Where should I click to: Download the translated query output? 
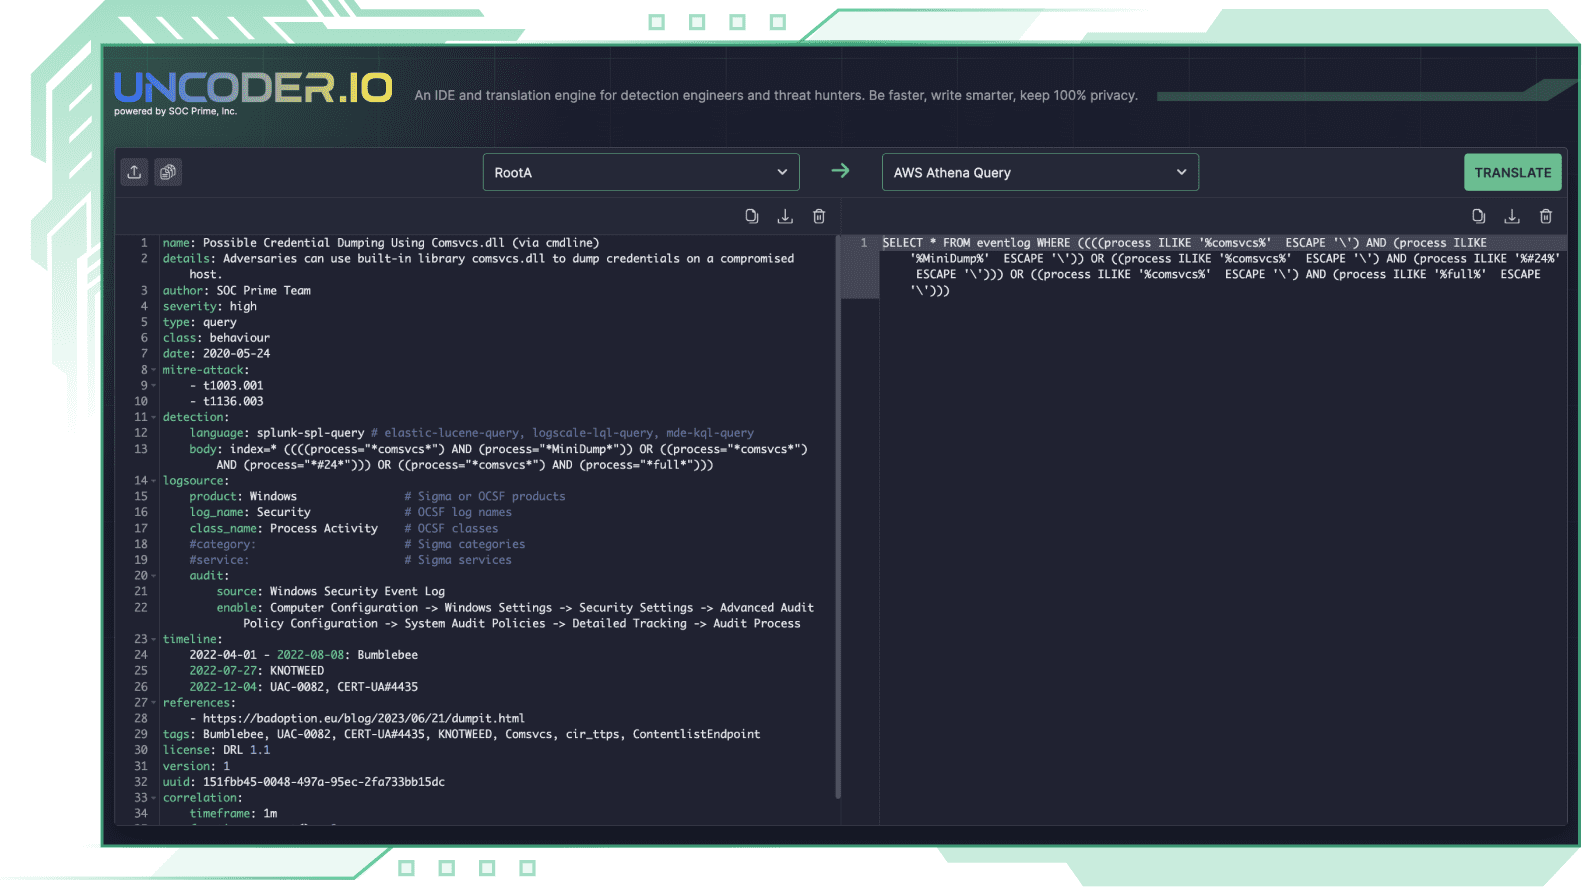[x=1512, y=216]
